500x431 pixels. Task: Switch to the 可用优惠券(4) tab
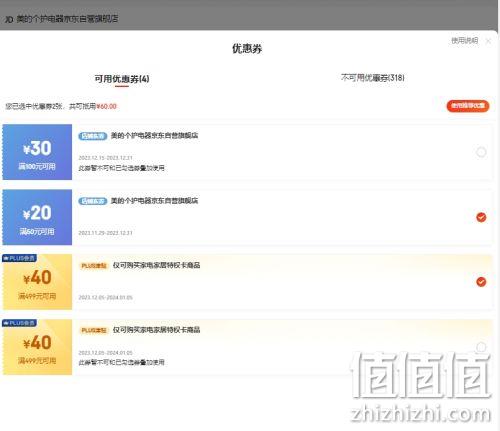(x=122, y=79)
